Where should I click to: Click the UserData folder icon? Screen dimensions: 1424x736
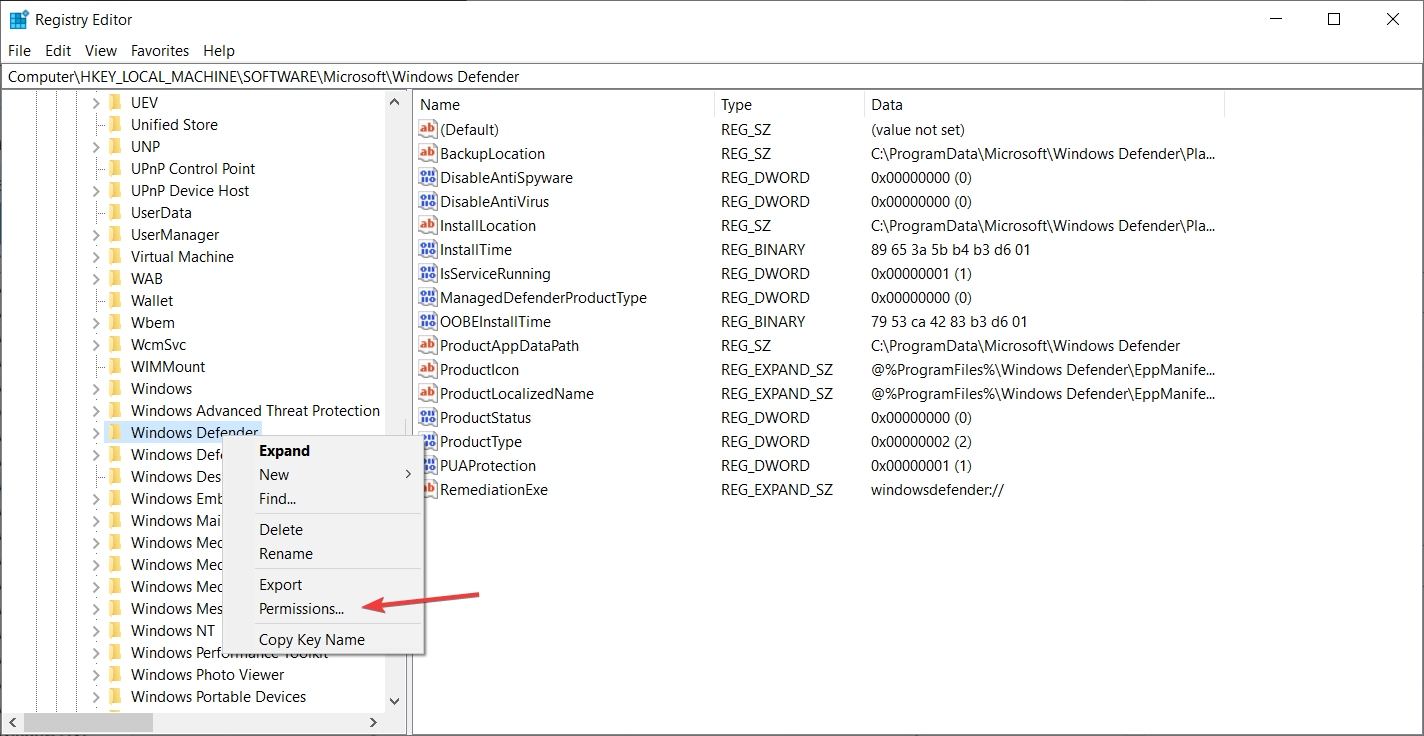point(115,212)
